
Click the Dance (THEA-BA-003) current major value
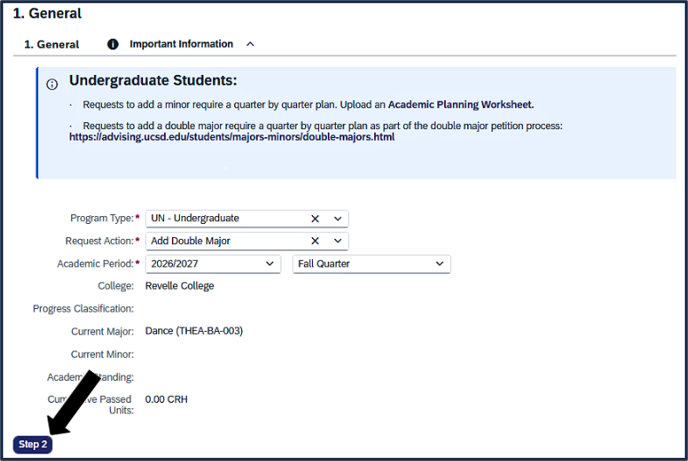(194, 331)
